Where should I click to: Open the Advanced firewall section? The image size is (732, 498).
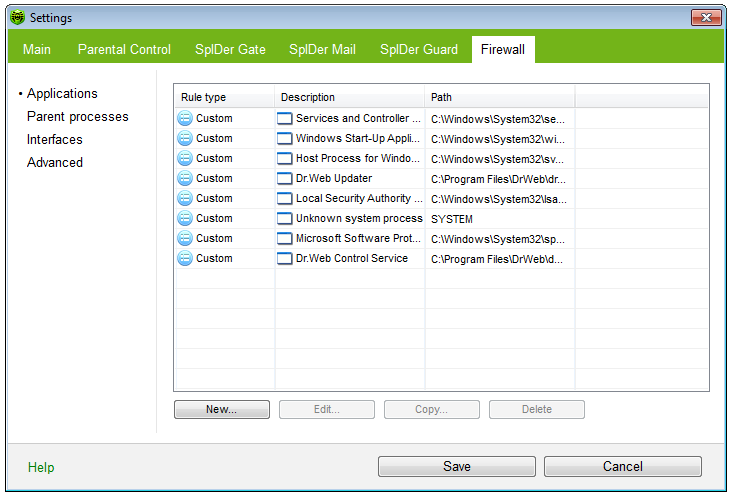point(55,162)
